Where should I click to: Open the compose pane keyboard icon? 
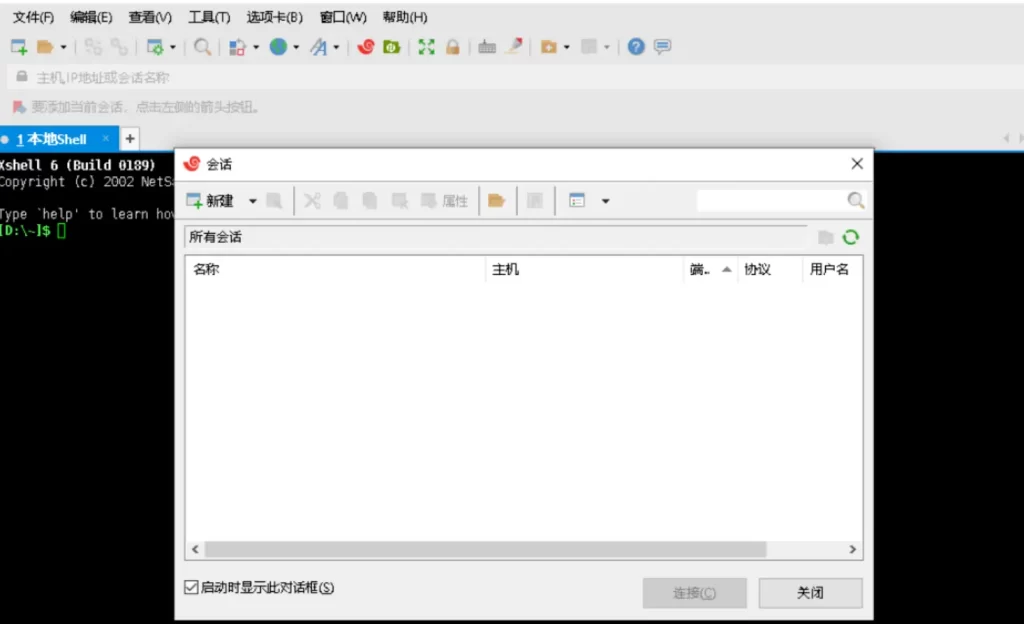[x=487, y=47]
